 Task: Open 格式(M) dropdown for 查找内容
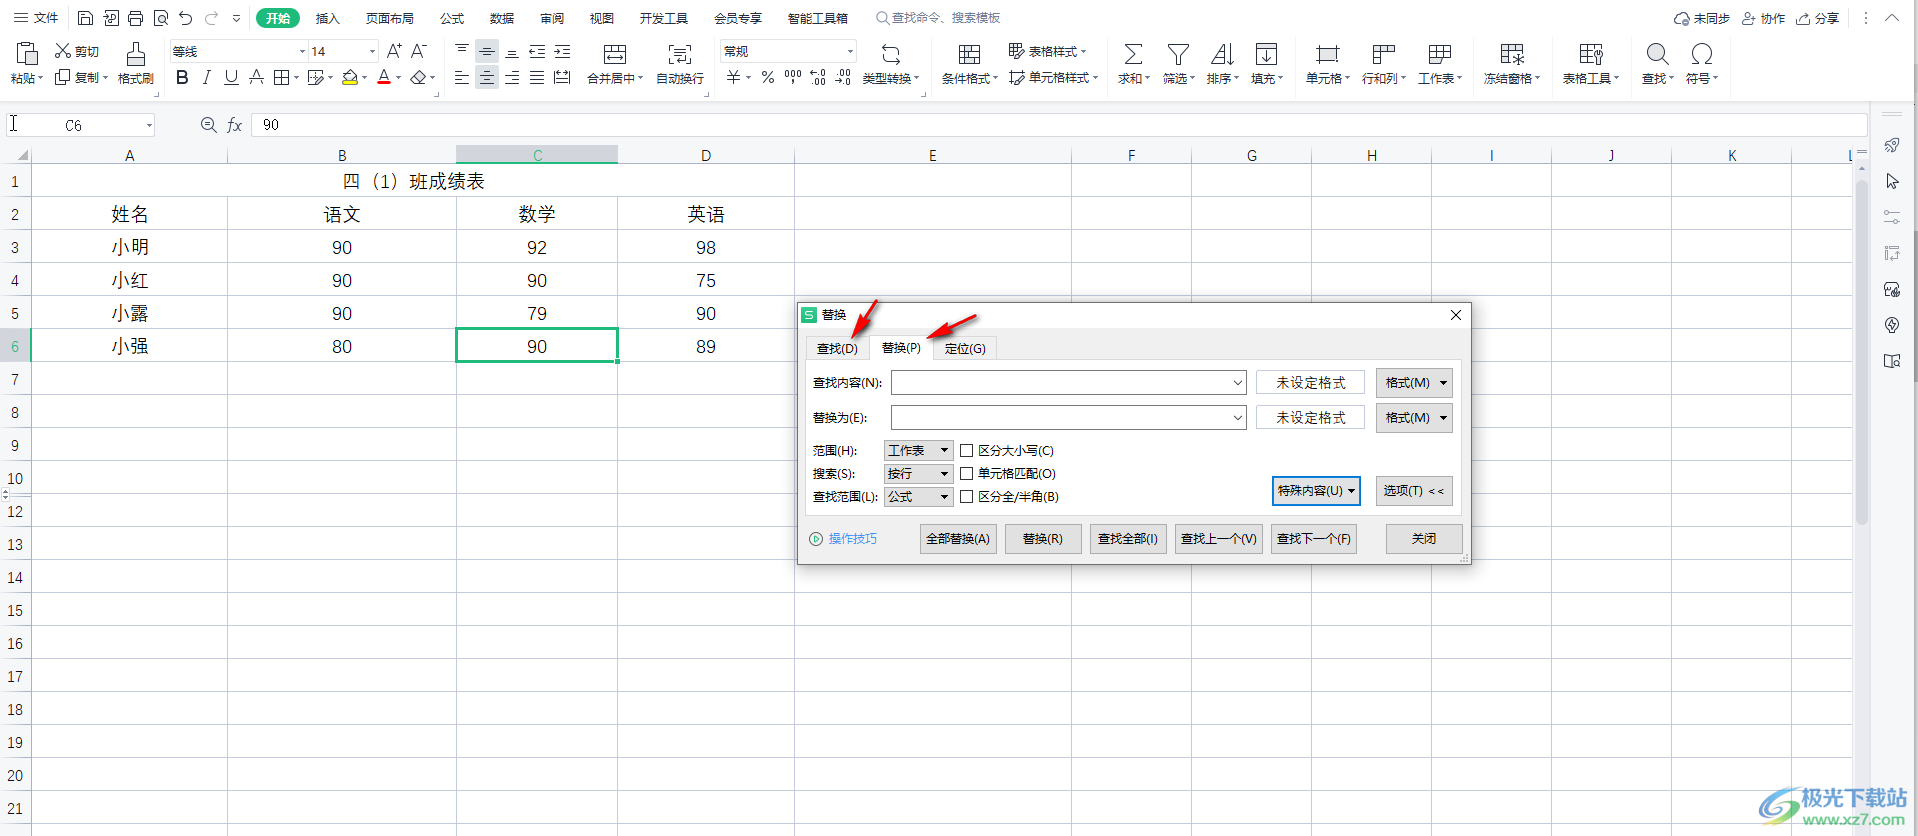point(1414,383)
